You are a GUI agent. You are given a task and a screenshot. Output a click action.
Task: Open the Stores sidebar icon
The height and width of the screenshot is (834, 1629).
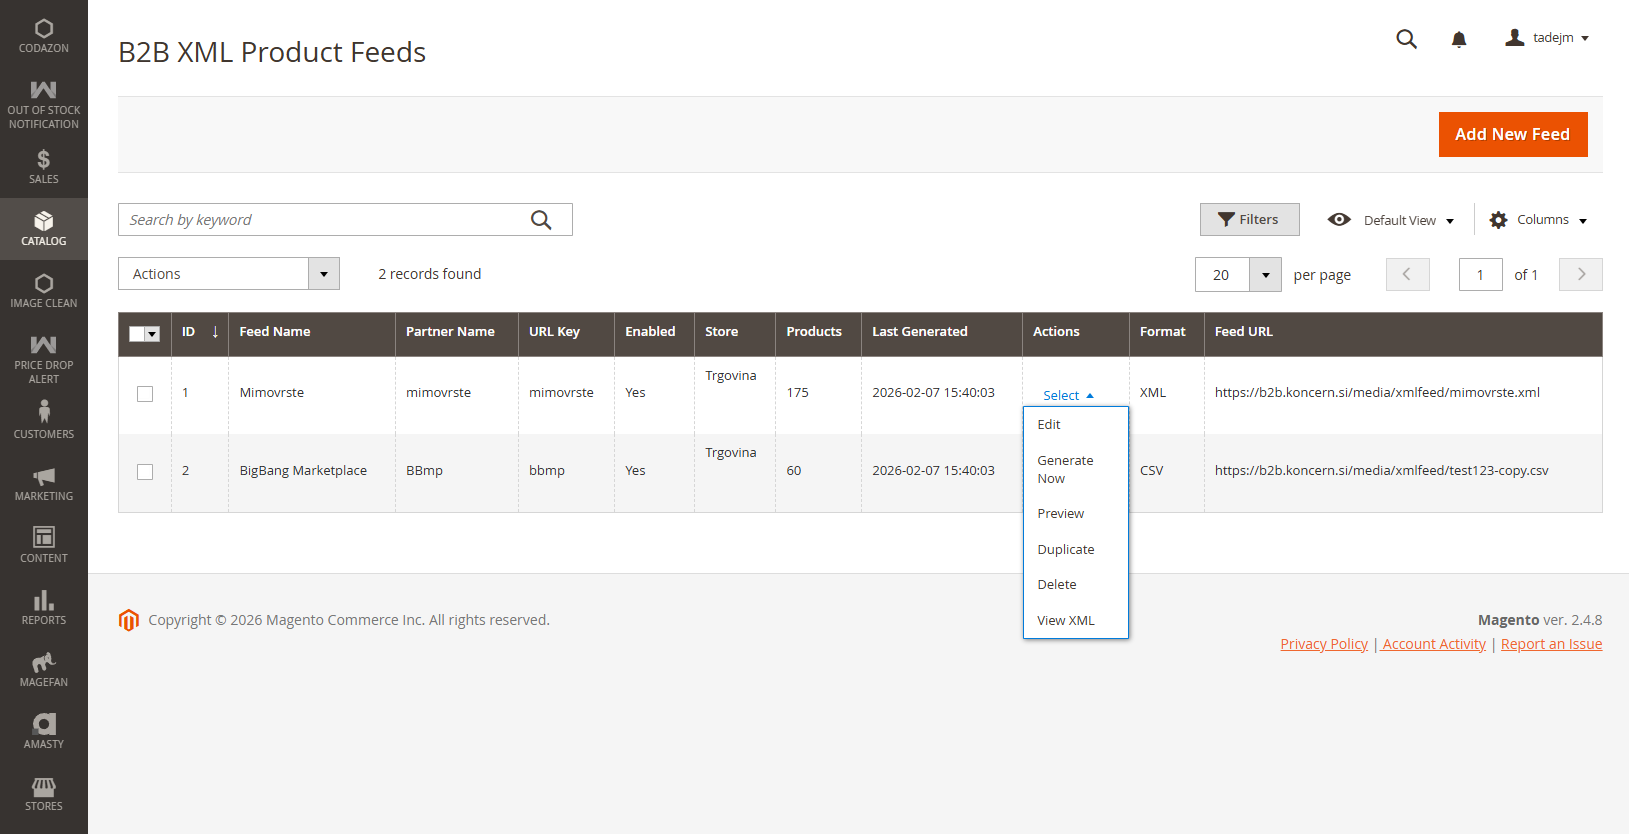(43, 794)
